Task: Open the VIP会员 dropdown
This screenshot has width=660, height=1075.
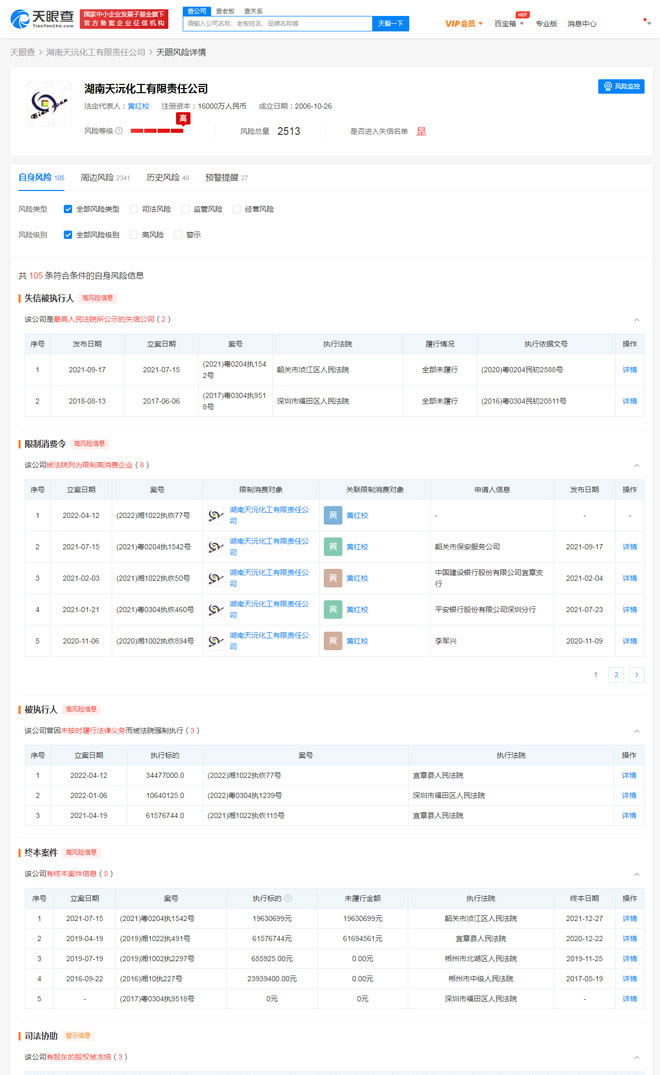Action: [464, 23]
